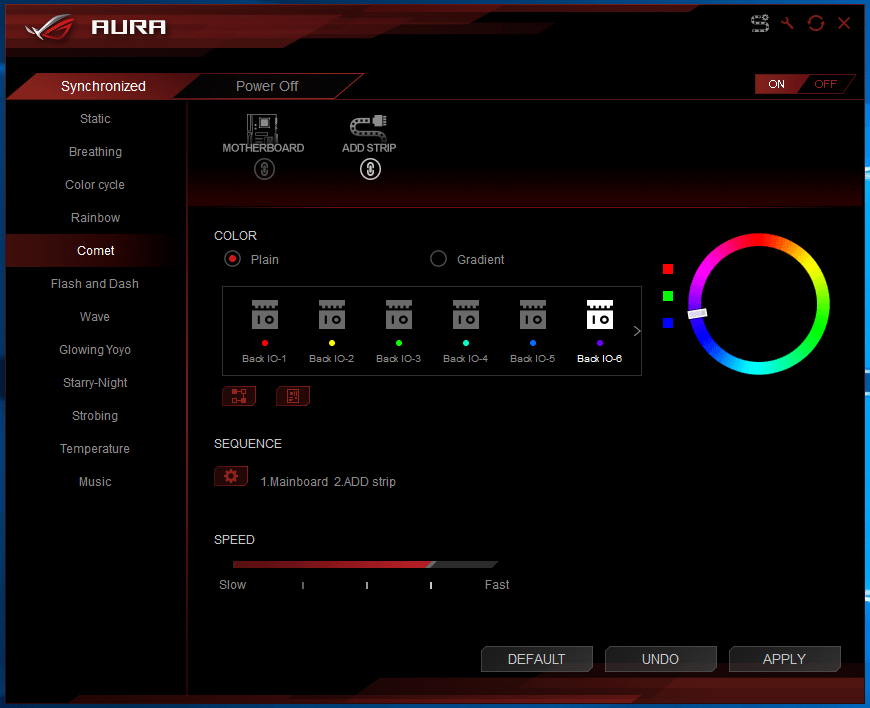The image size is (870, 708).
Task: Select the Strobing effect
Action: click(95, 416)
